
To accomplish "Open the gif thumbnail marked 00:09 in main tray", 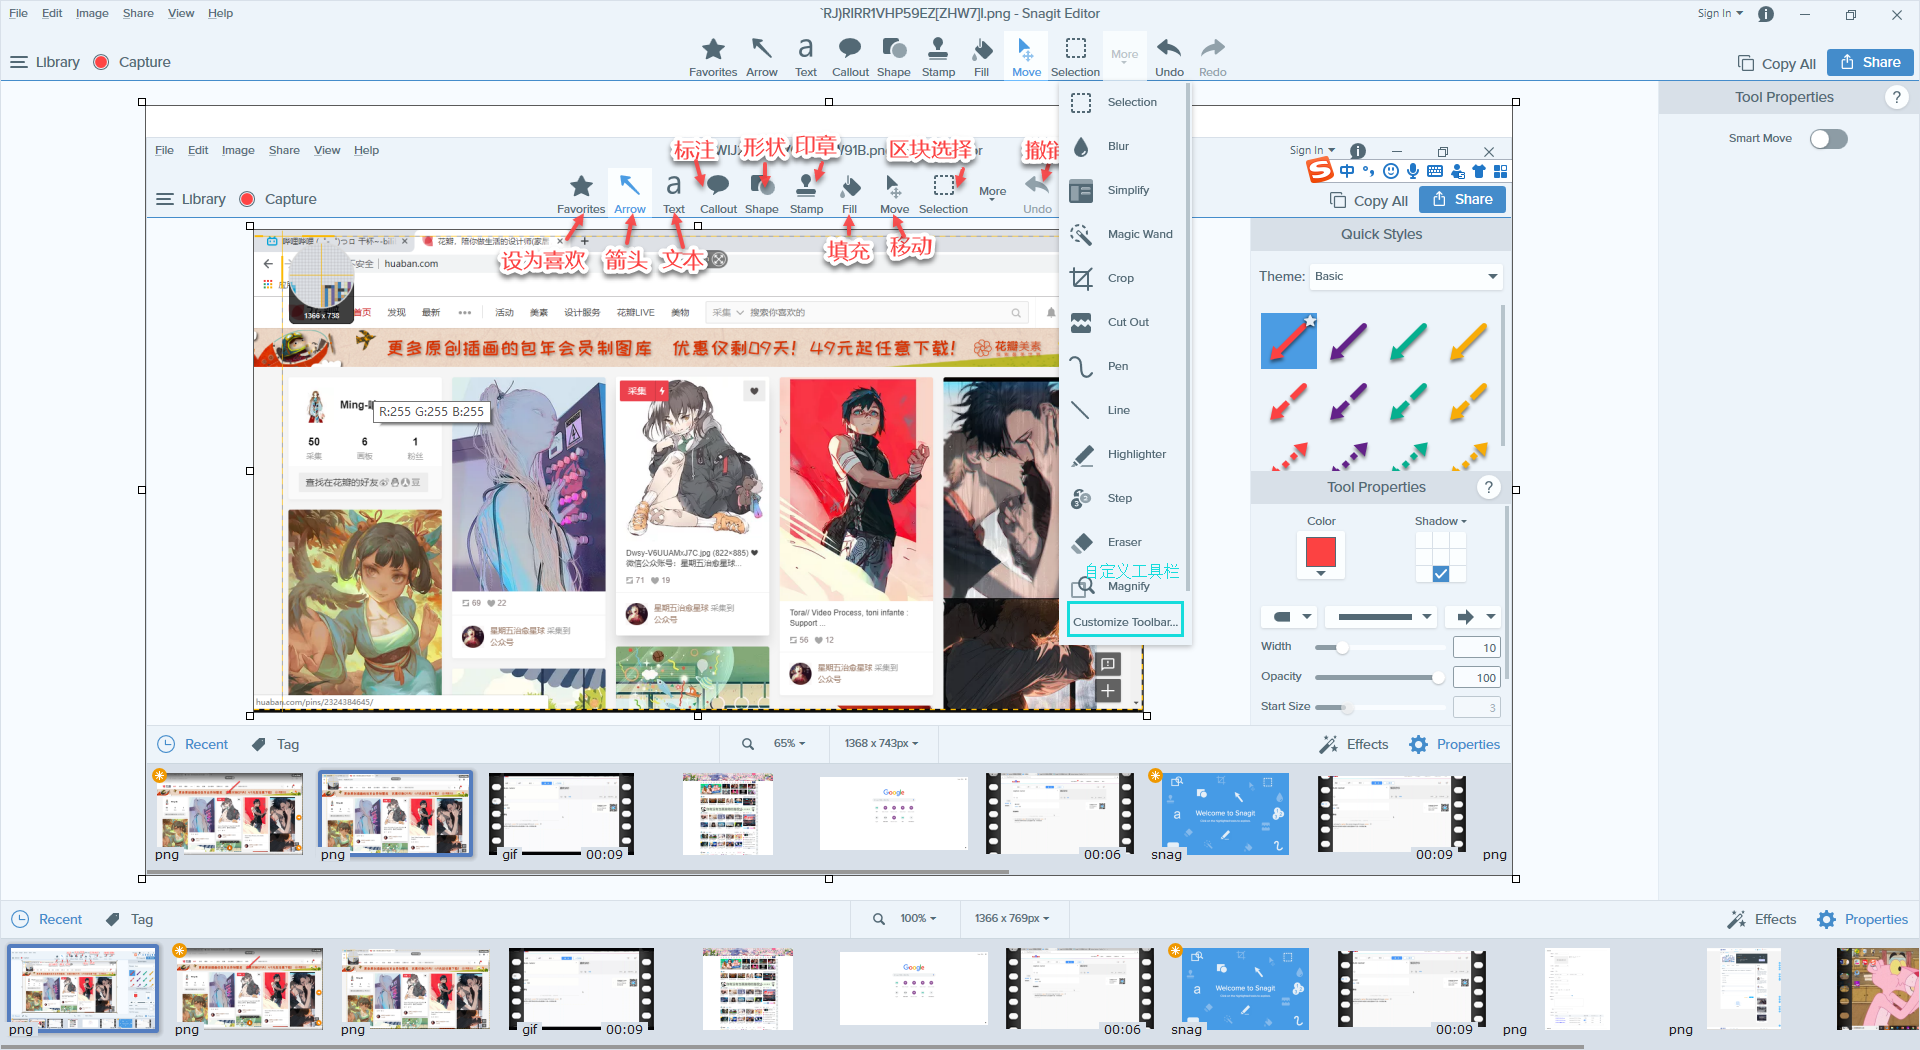I will pyautogui.click(x=581, y=989).
